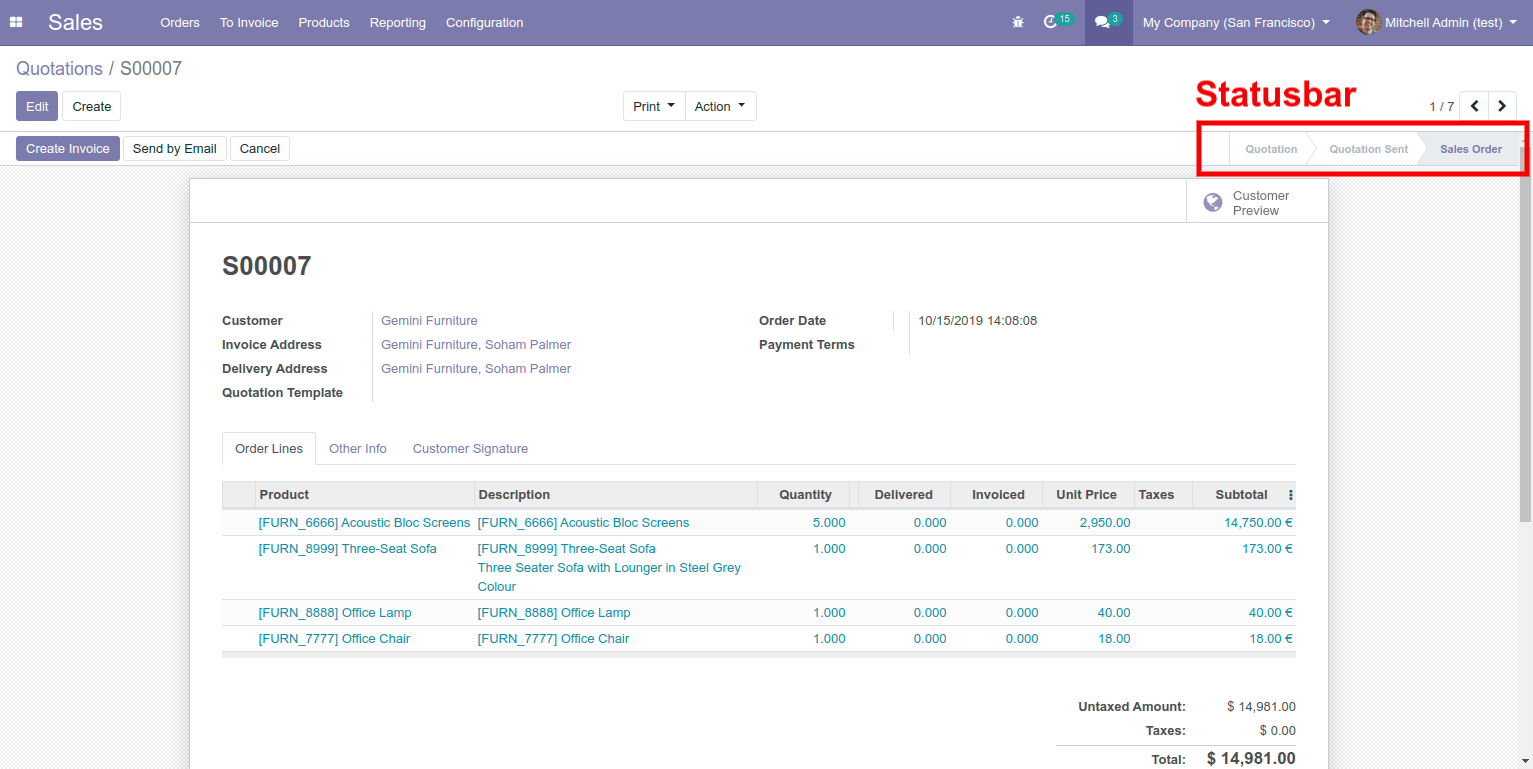Go back to Quotations breadcrumb
Image resolution: width=1533 pixels, height=769 pixels.
pos(59,68)
